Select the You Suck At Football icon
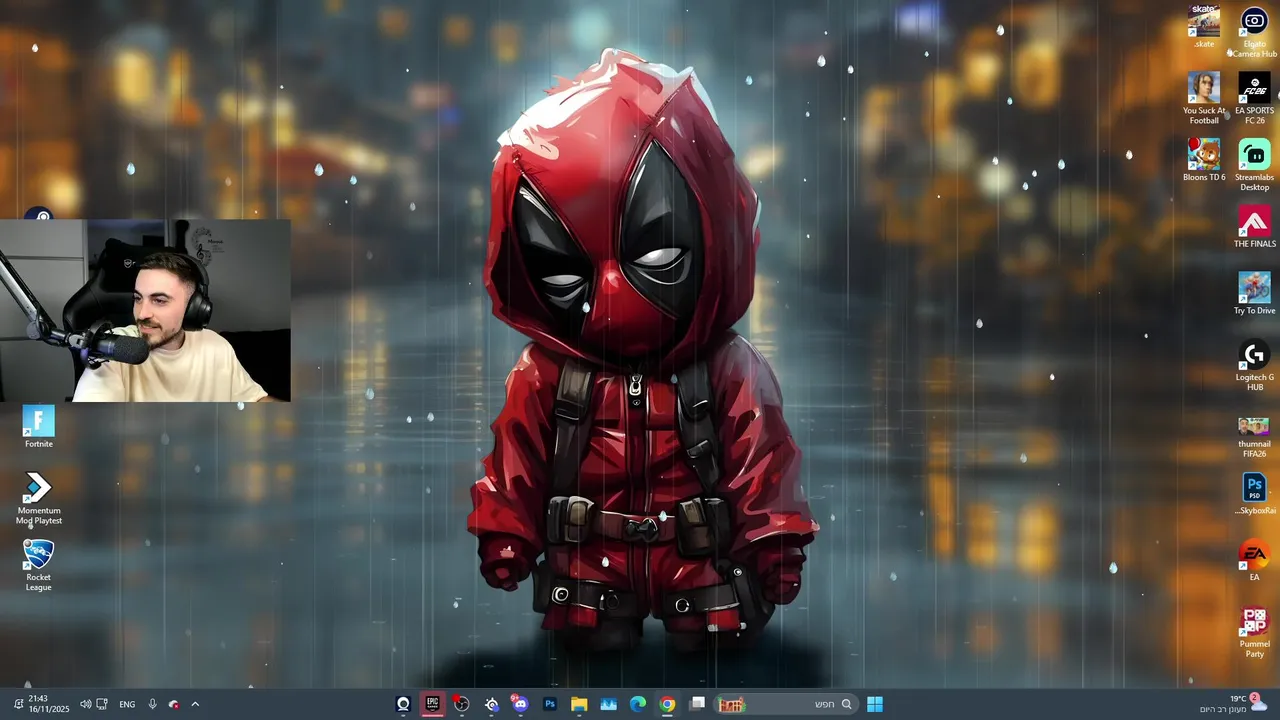The height and width of the screenshot is (720, 1280). click(1204, 99)
